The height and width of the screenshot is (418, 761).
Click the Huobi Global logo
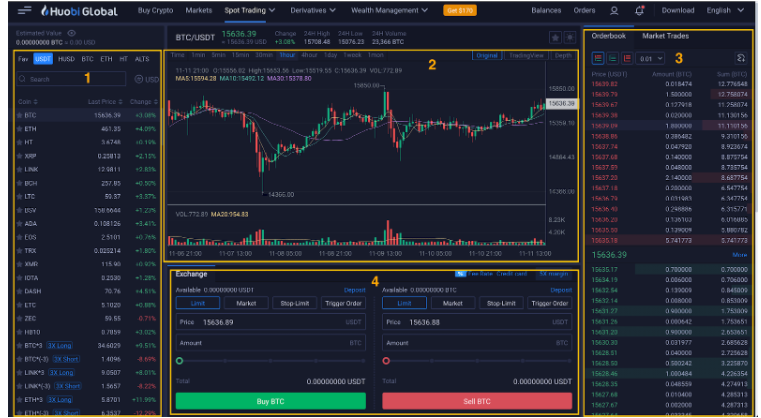tap(79, 10)
